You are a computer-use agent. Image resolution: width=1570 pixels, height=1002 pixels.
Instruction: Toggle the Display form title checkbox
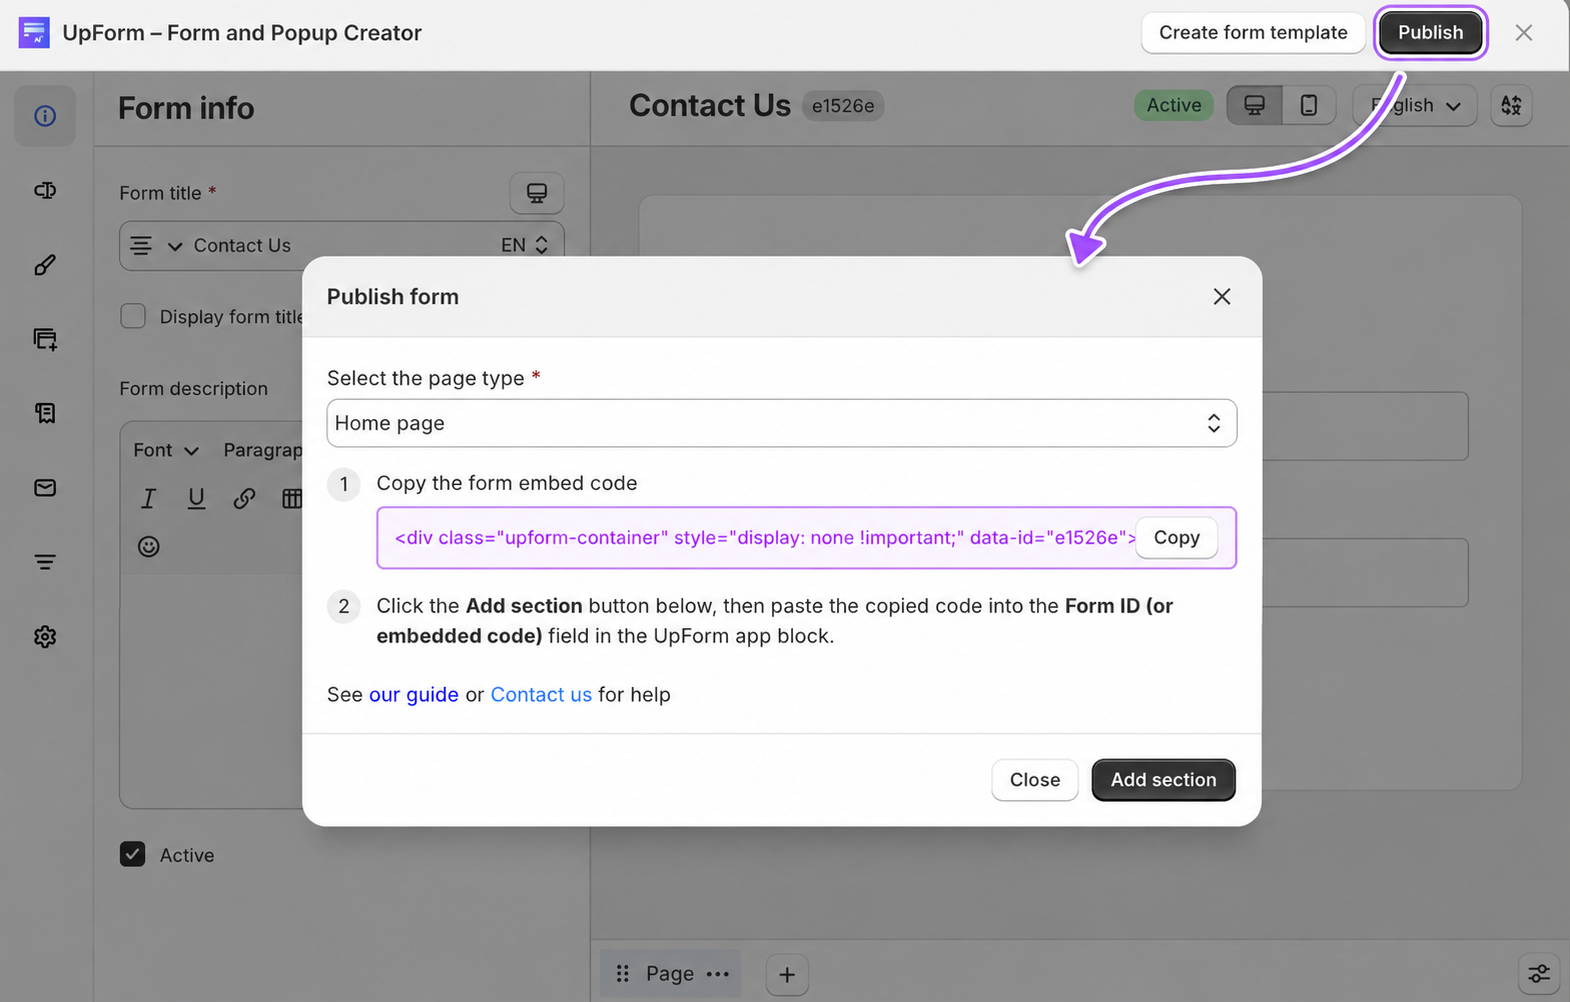coord(133,316)
